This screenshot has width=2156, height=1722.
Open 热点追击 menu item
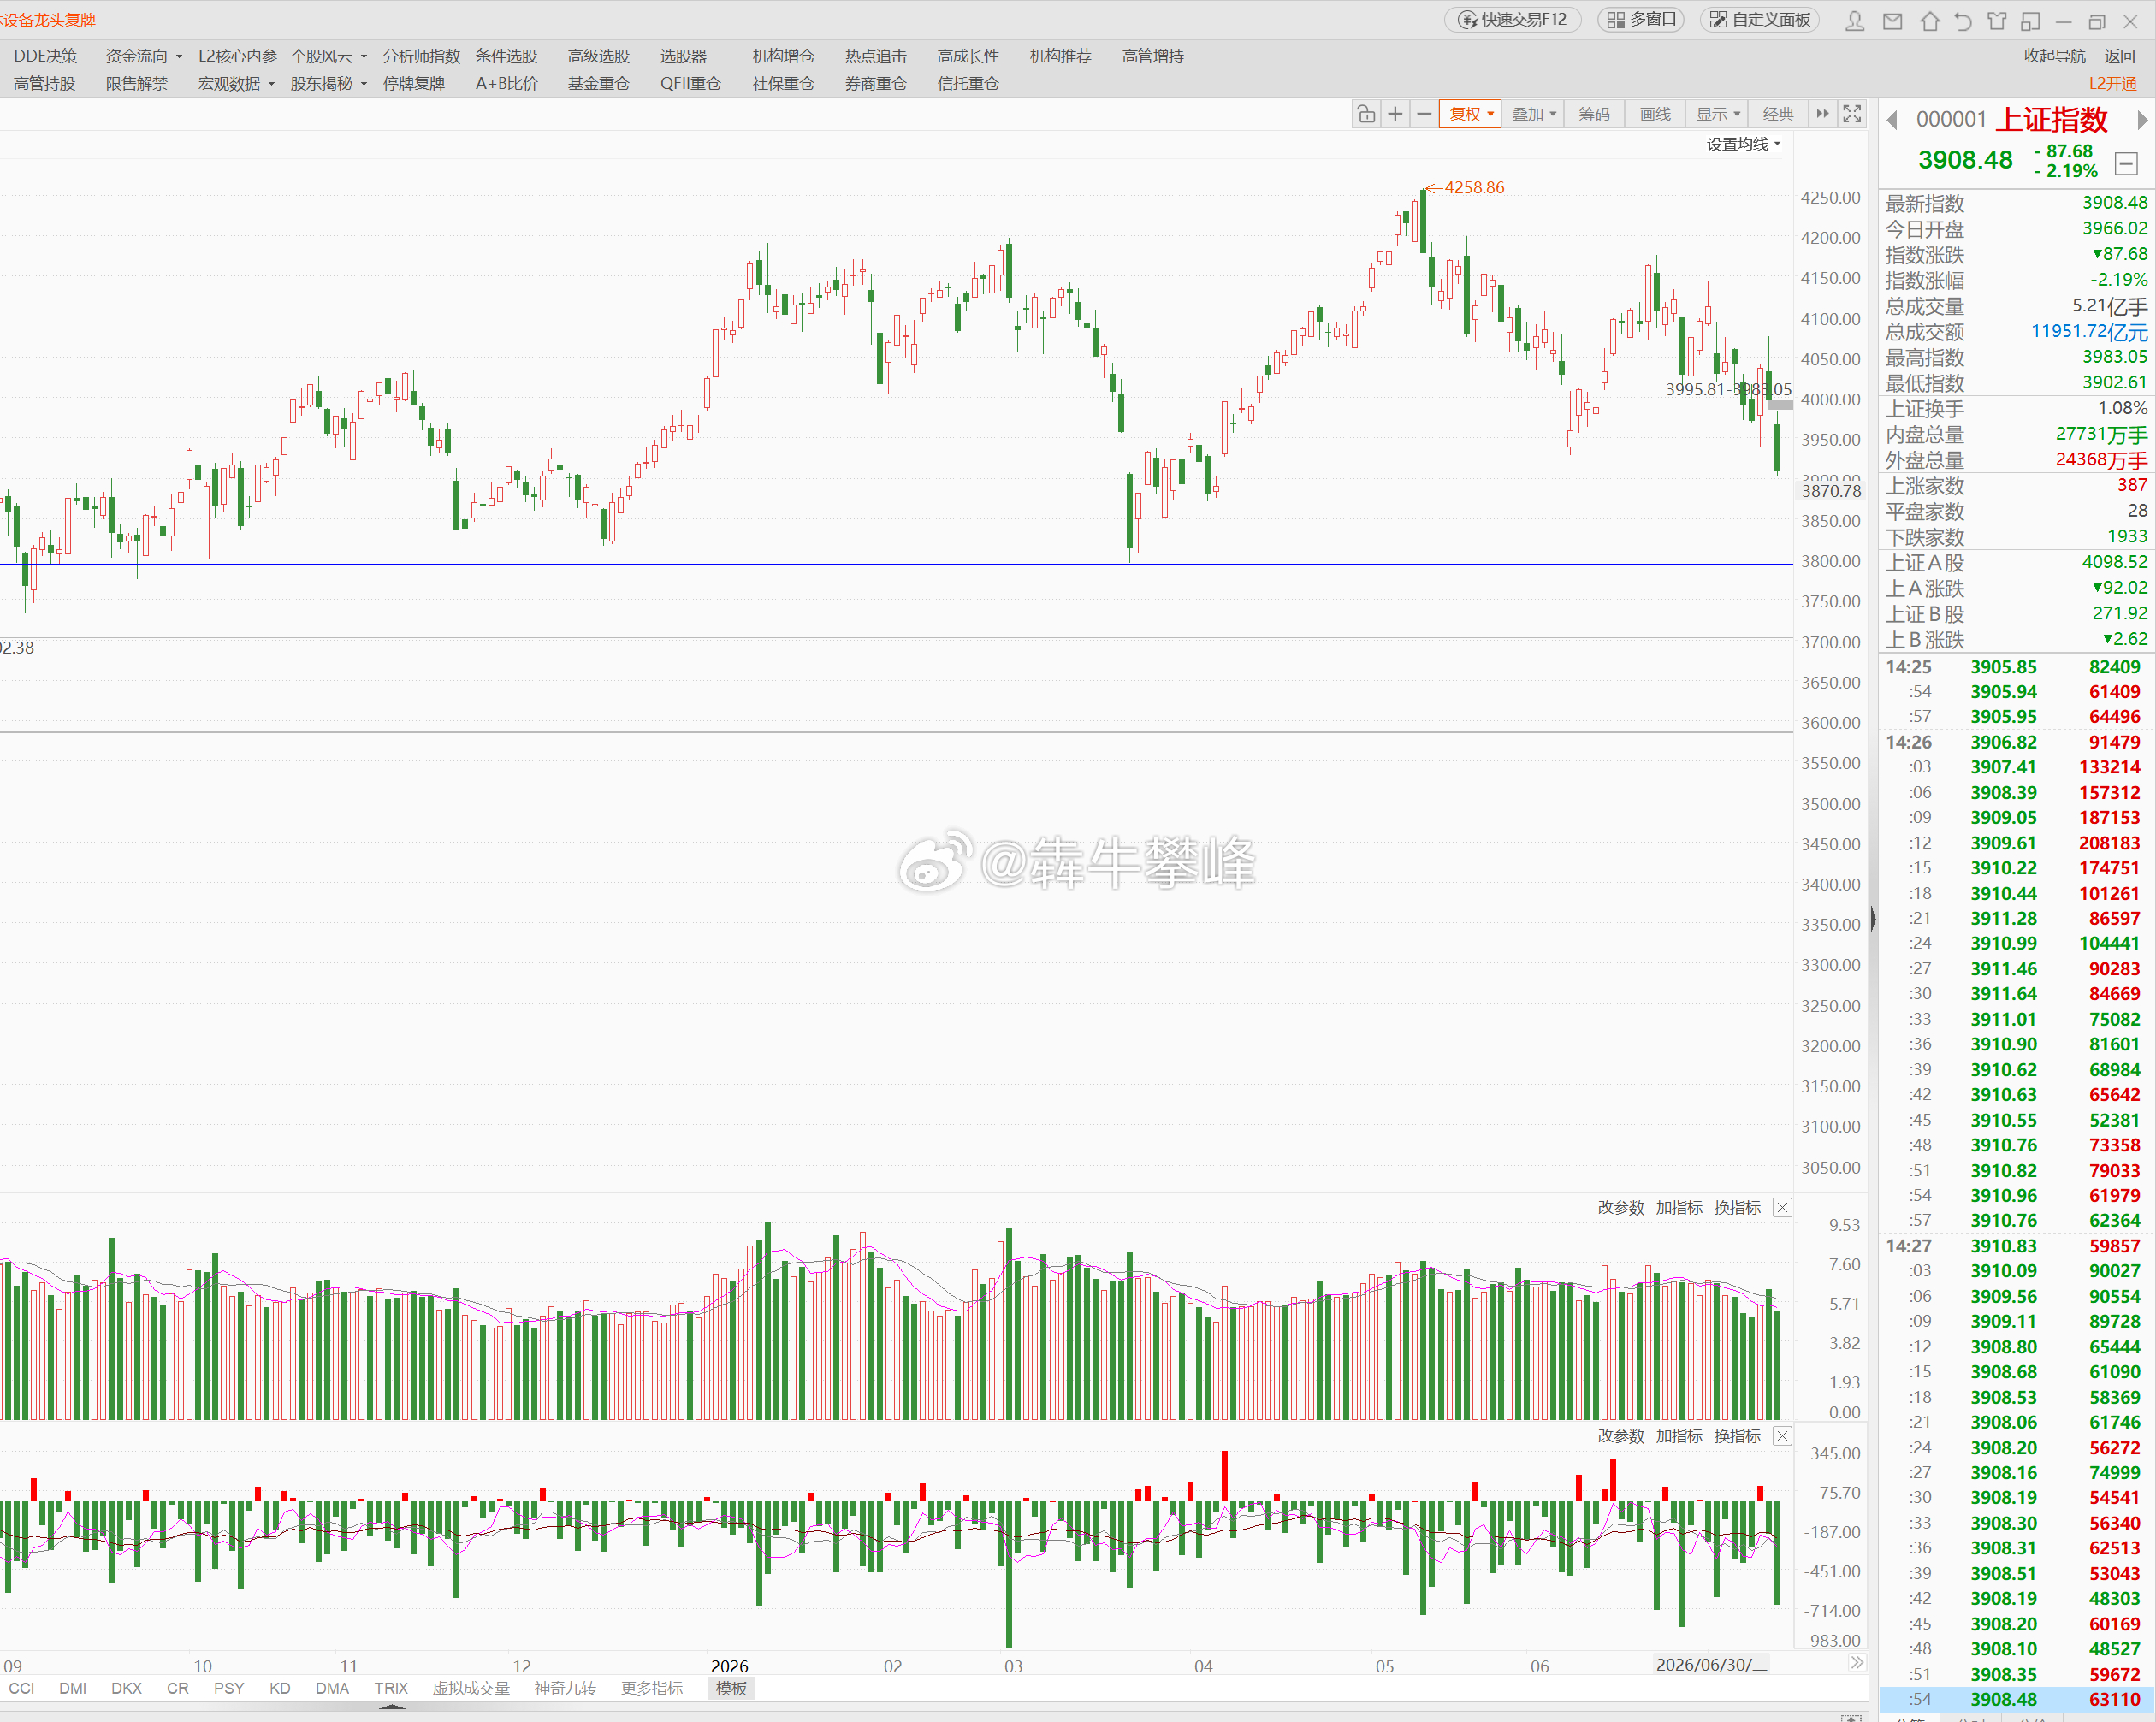click(875, 56)
